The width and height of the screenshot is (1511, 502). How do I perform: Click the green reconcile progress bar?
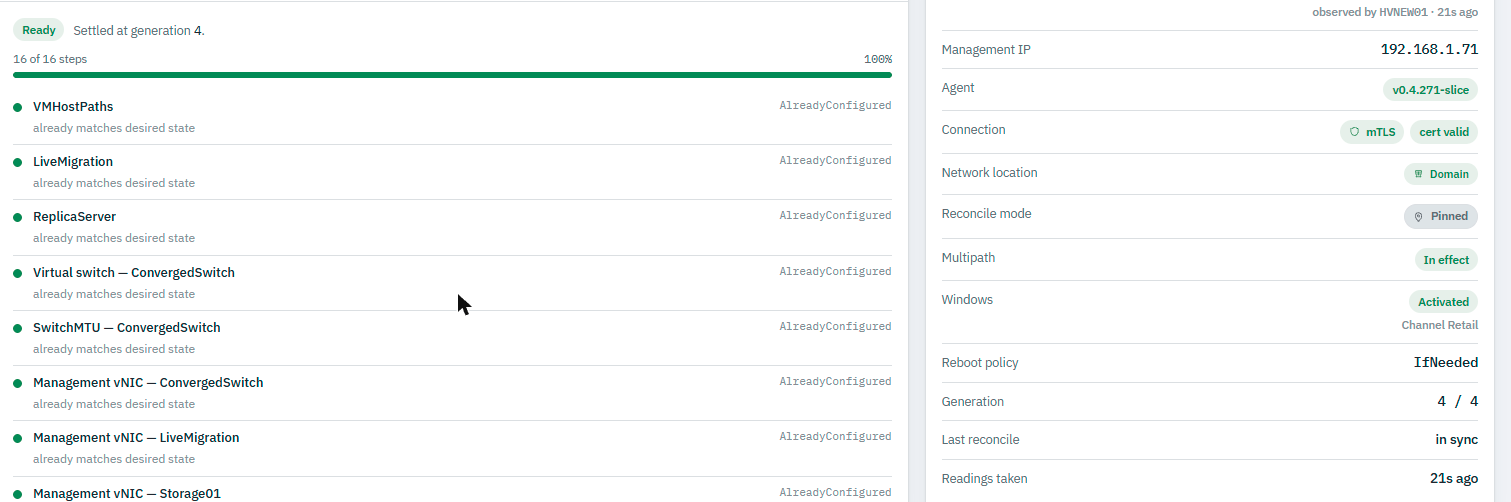452,74
